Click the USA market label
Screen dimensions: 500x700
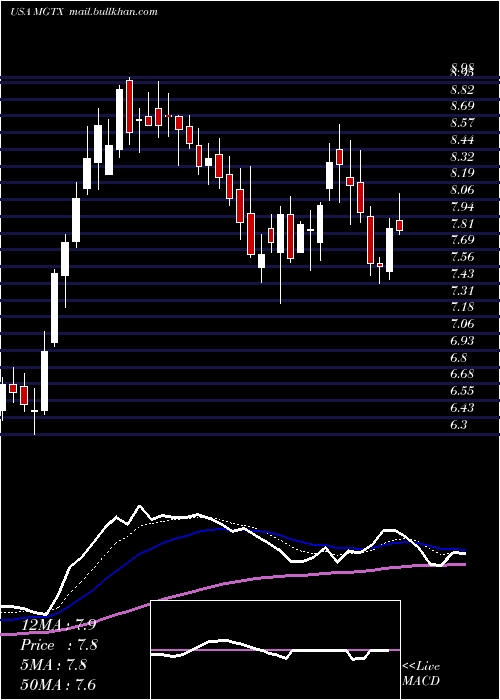click(19, 12)
